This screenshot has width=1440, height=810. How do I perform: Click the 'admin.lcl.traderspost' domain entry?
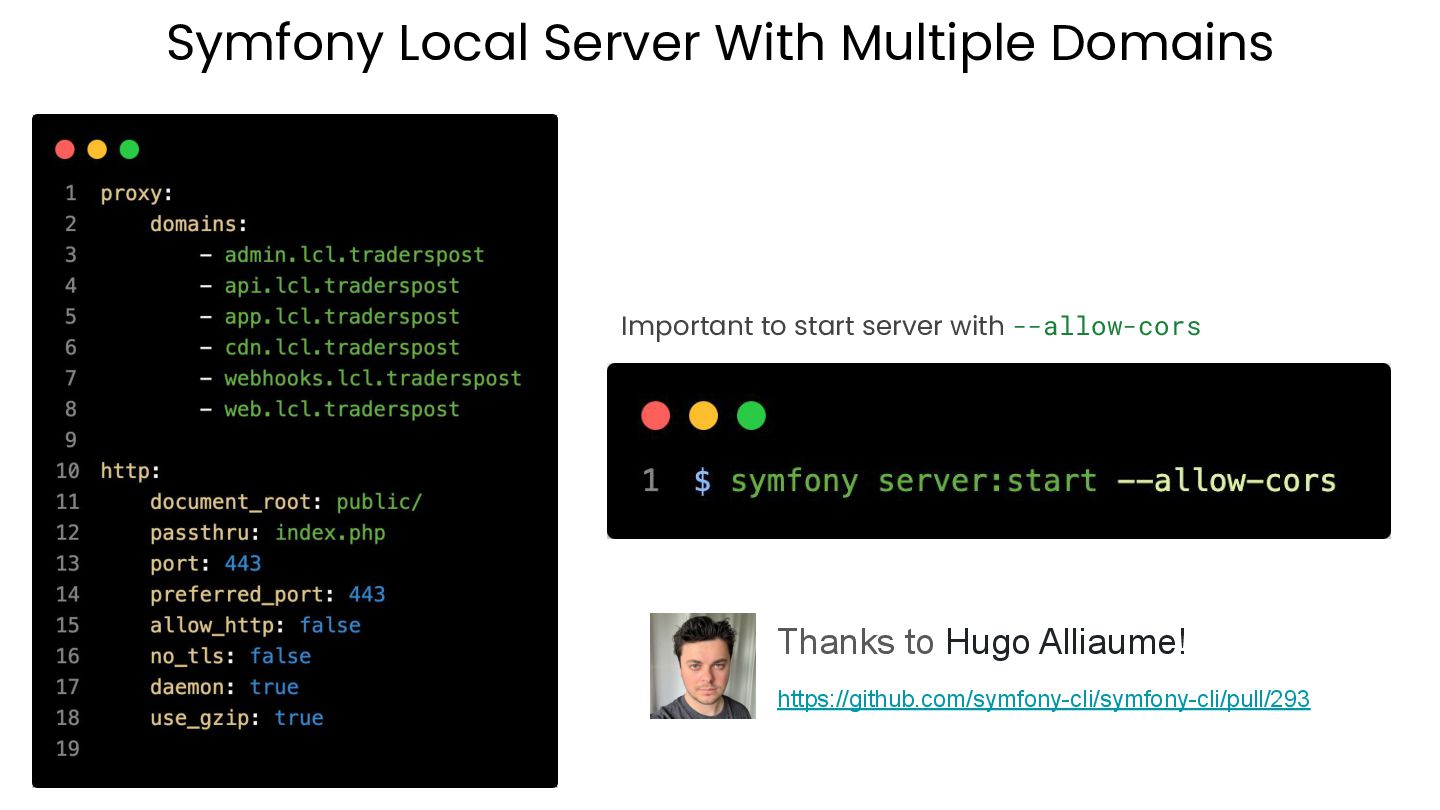click(x=354, y=255)
